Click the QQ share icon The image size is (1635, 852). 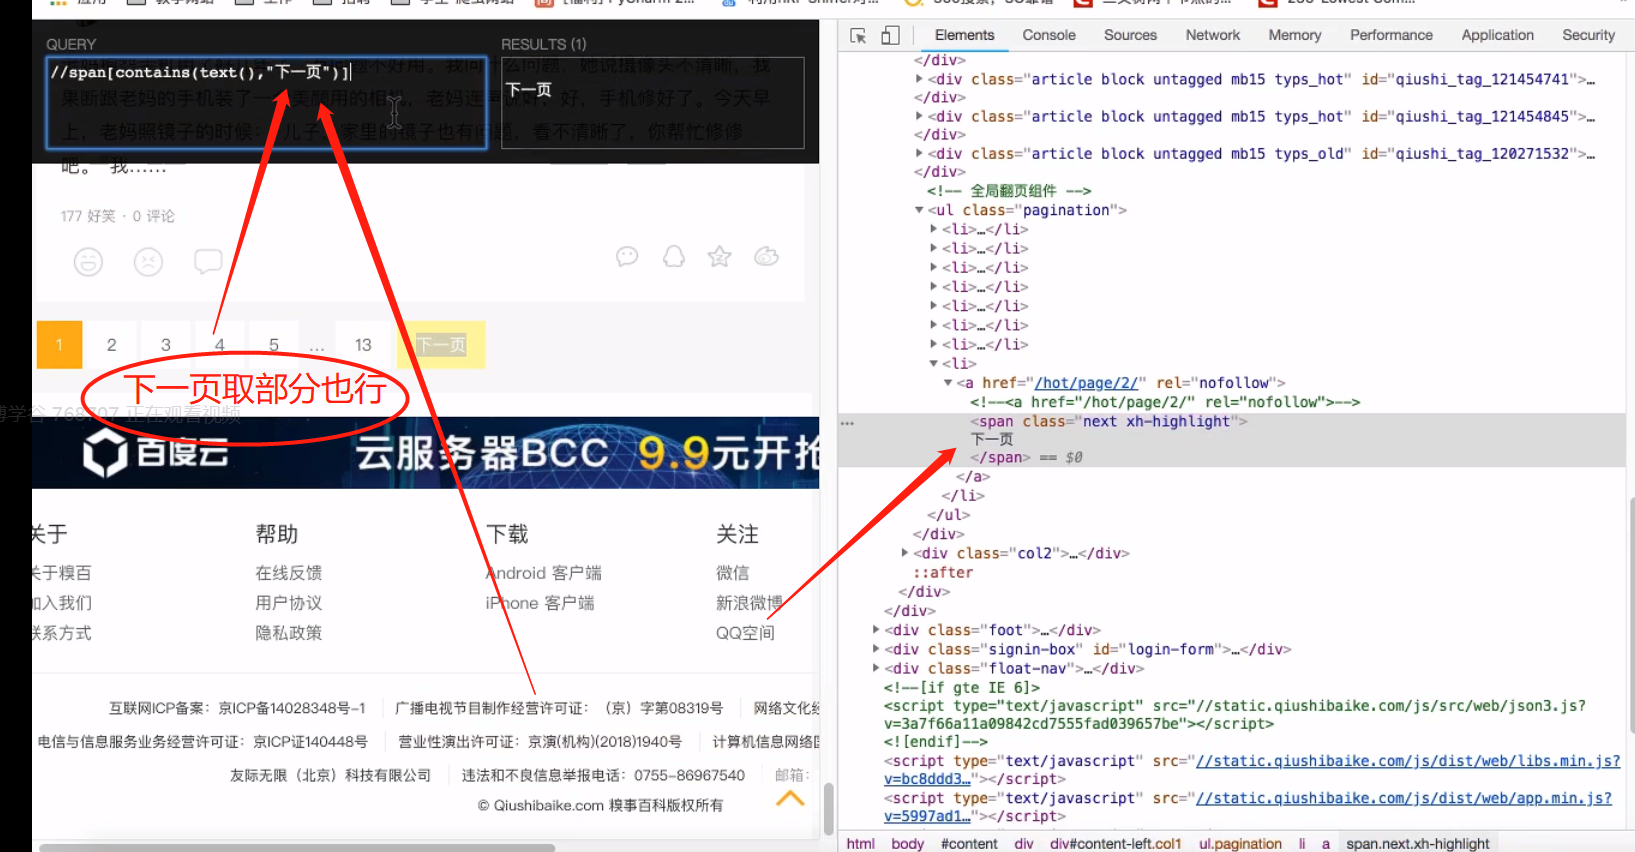674,257
